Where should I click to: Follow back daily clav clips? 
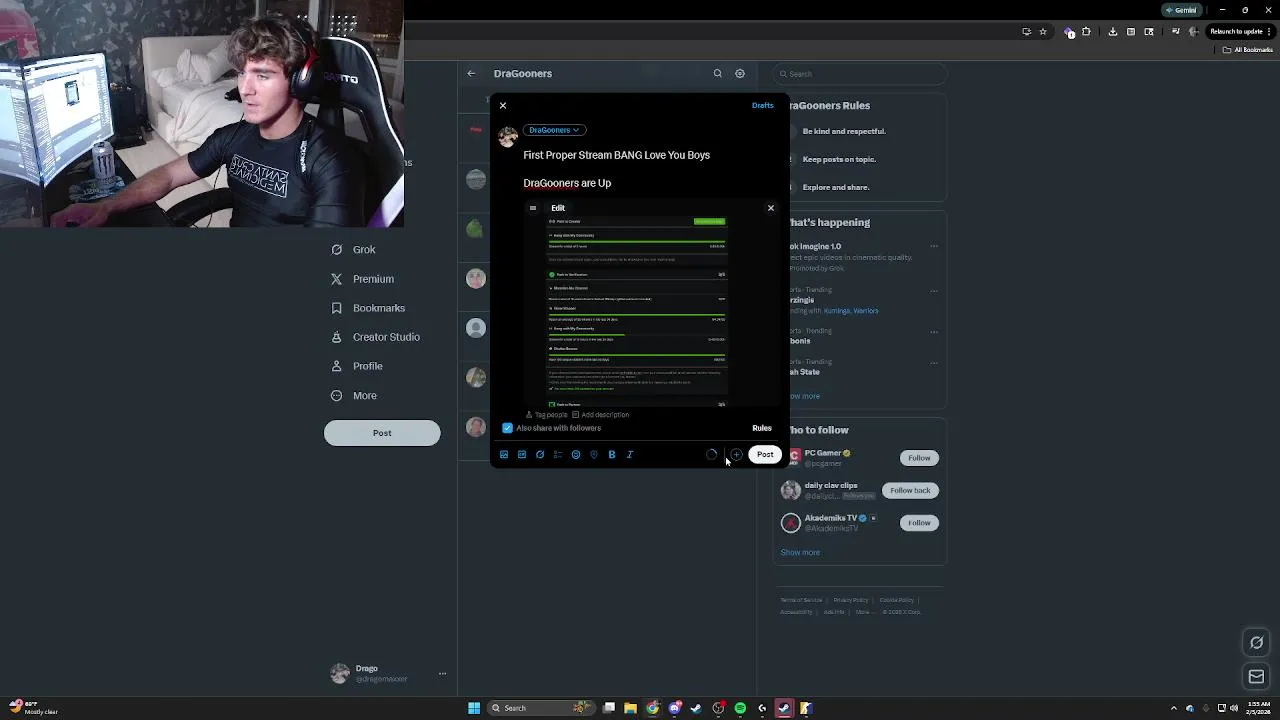click(x=910, y=490)
